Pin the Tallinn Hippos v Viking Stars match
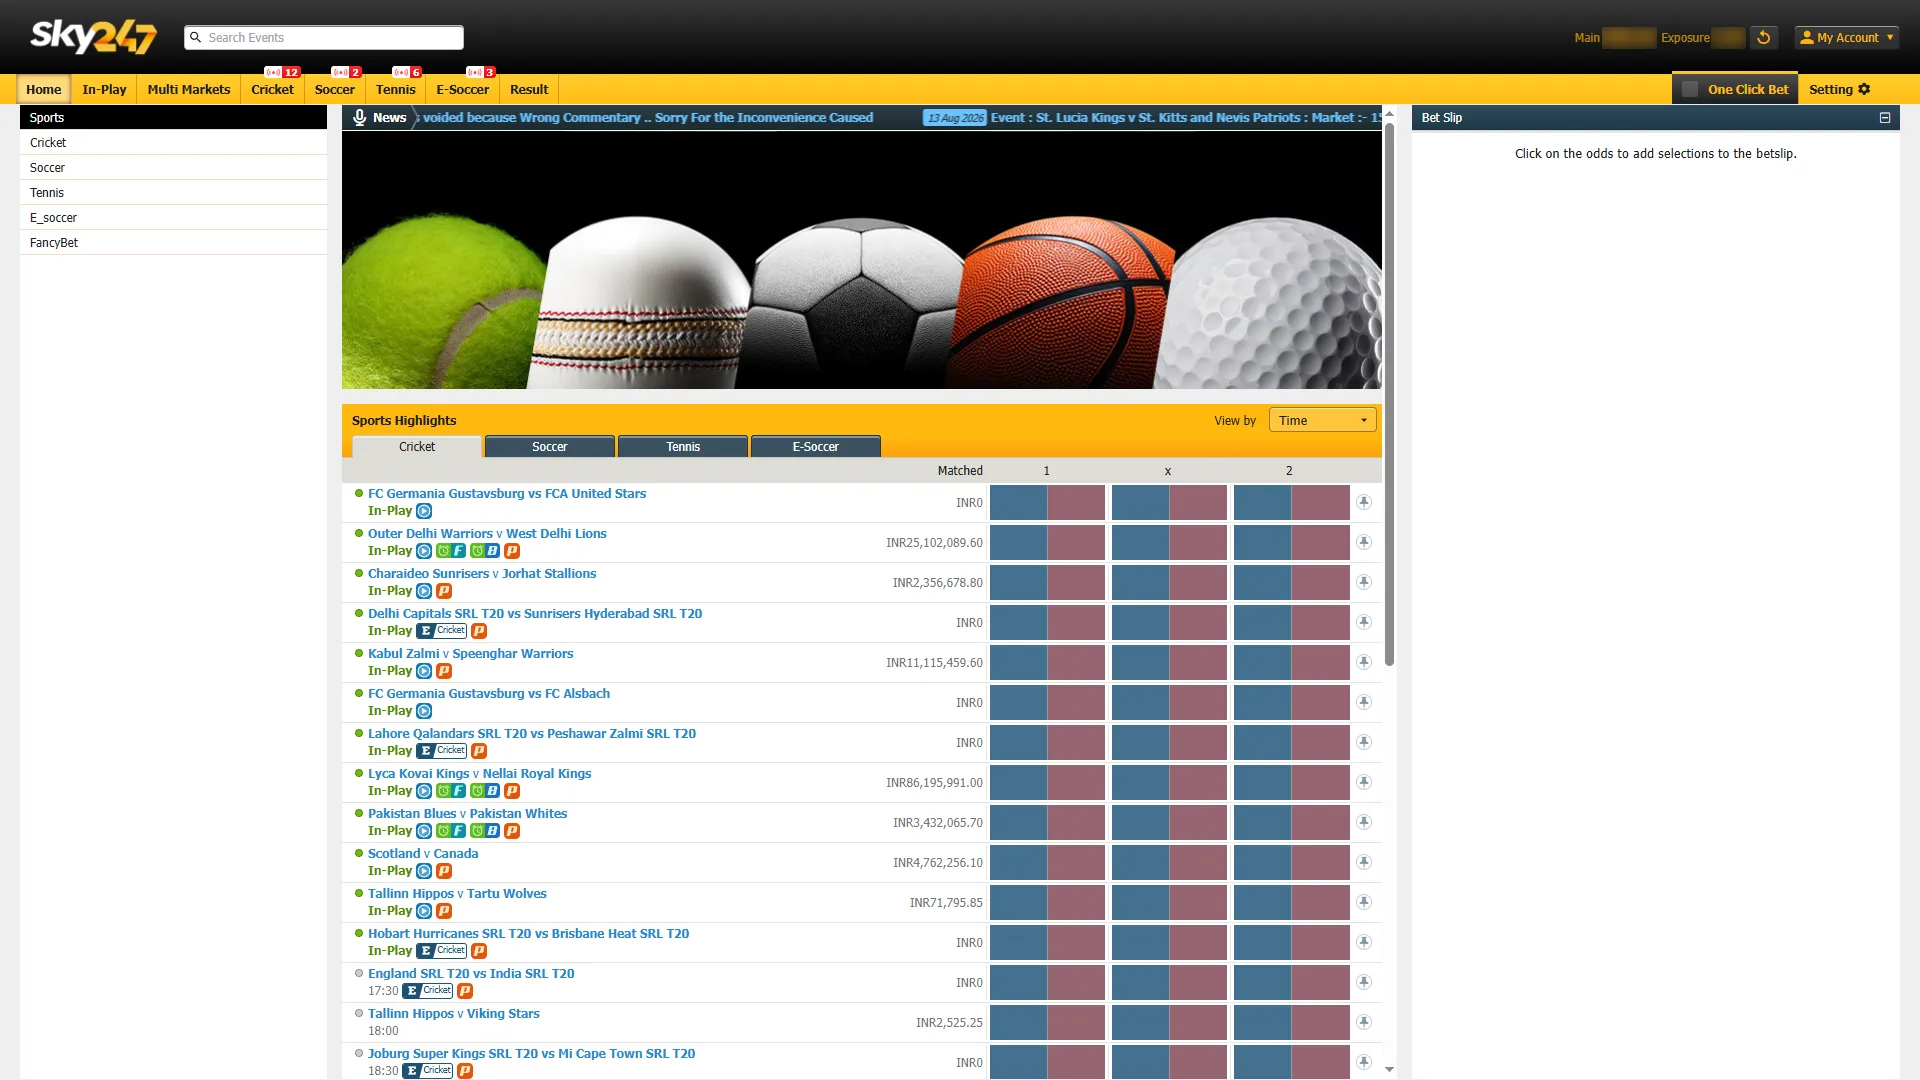The image size is (1920, 1080). [1364, 1022]
